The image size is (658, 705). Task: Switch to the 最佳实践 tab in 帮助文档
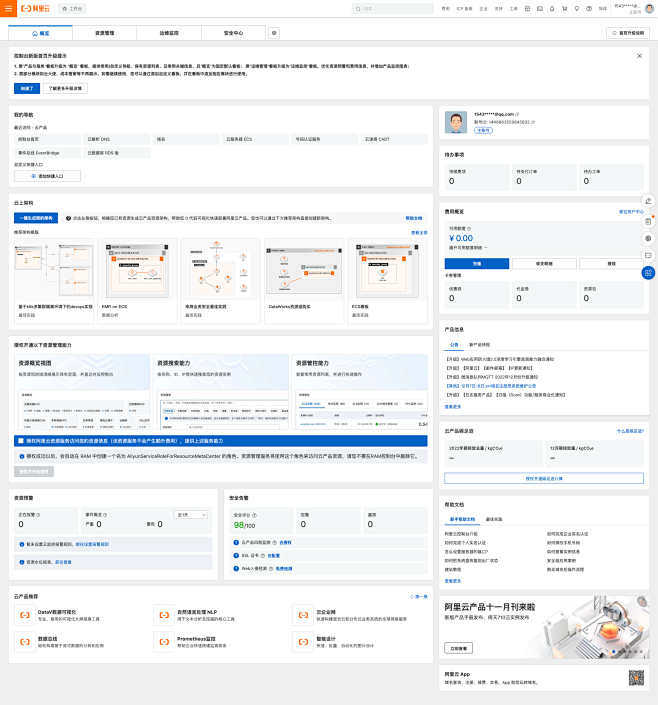pos(494,519)
